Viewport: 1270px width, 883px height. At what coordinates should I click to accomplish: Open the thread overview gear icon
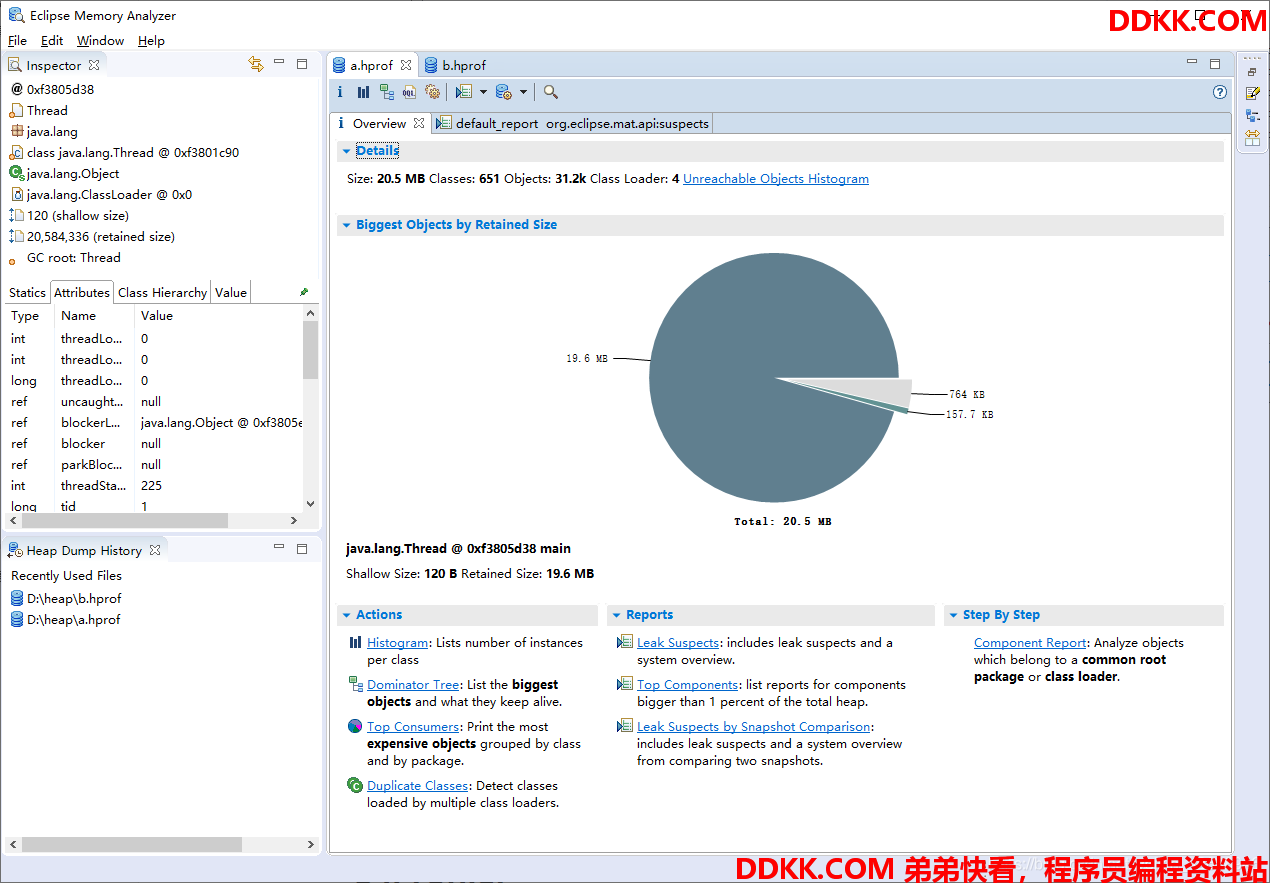point(432,92)
